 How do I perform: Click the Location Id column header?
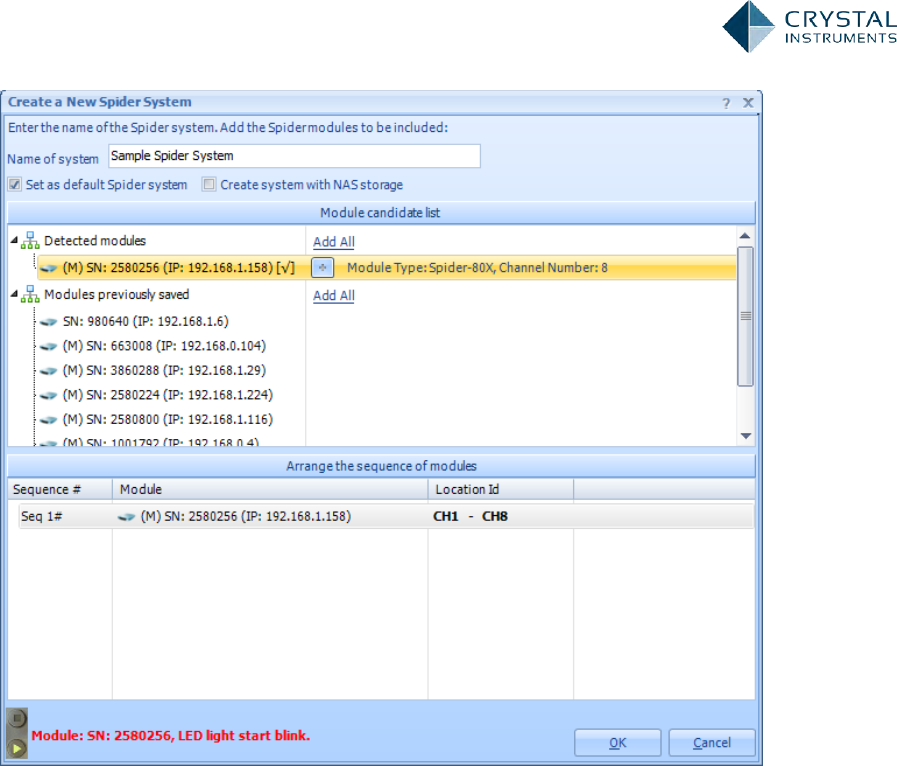[501, 490]
